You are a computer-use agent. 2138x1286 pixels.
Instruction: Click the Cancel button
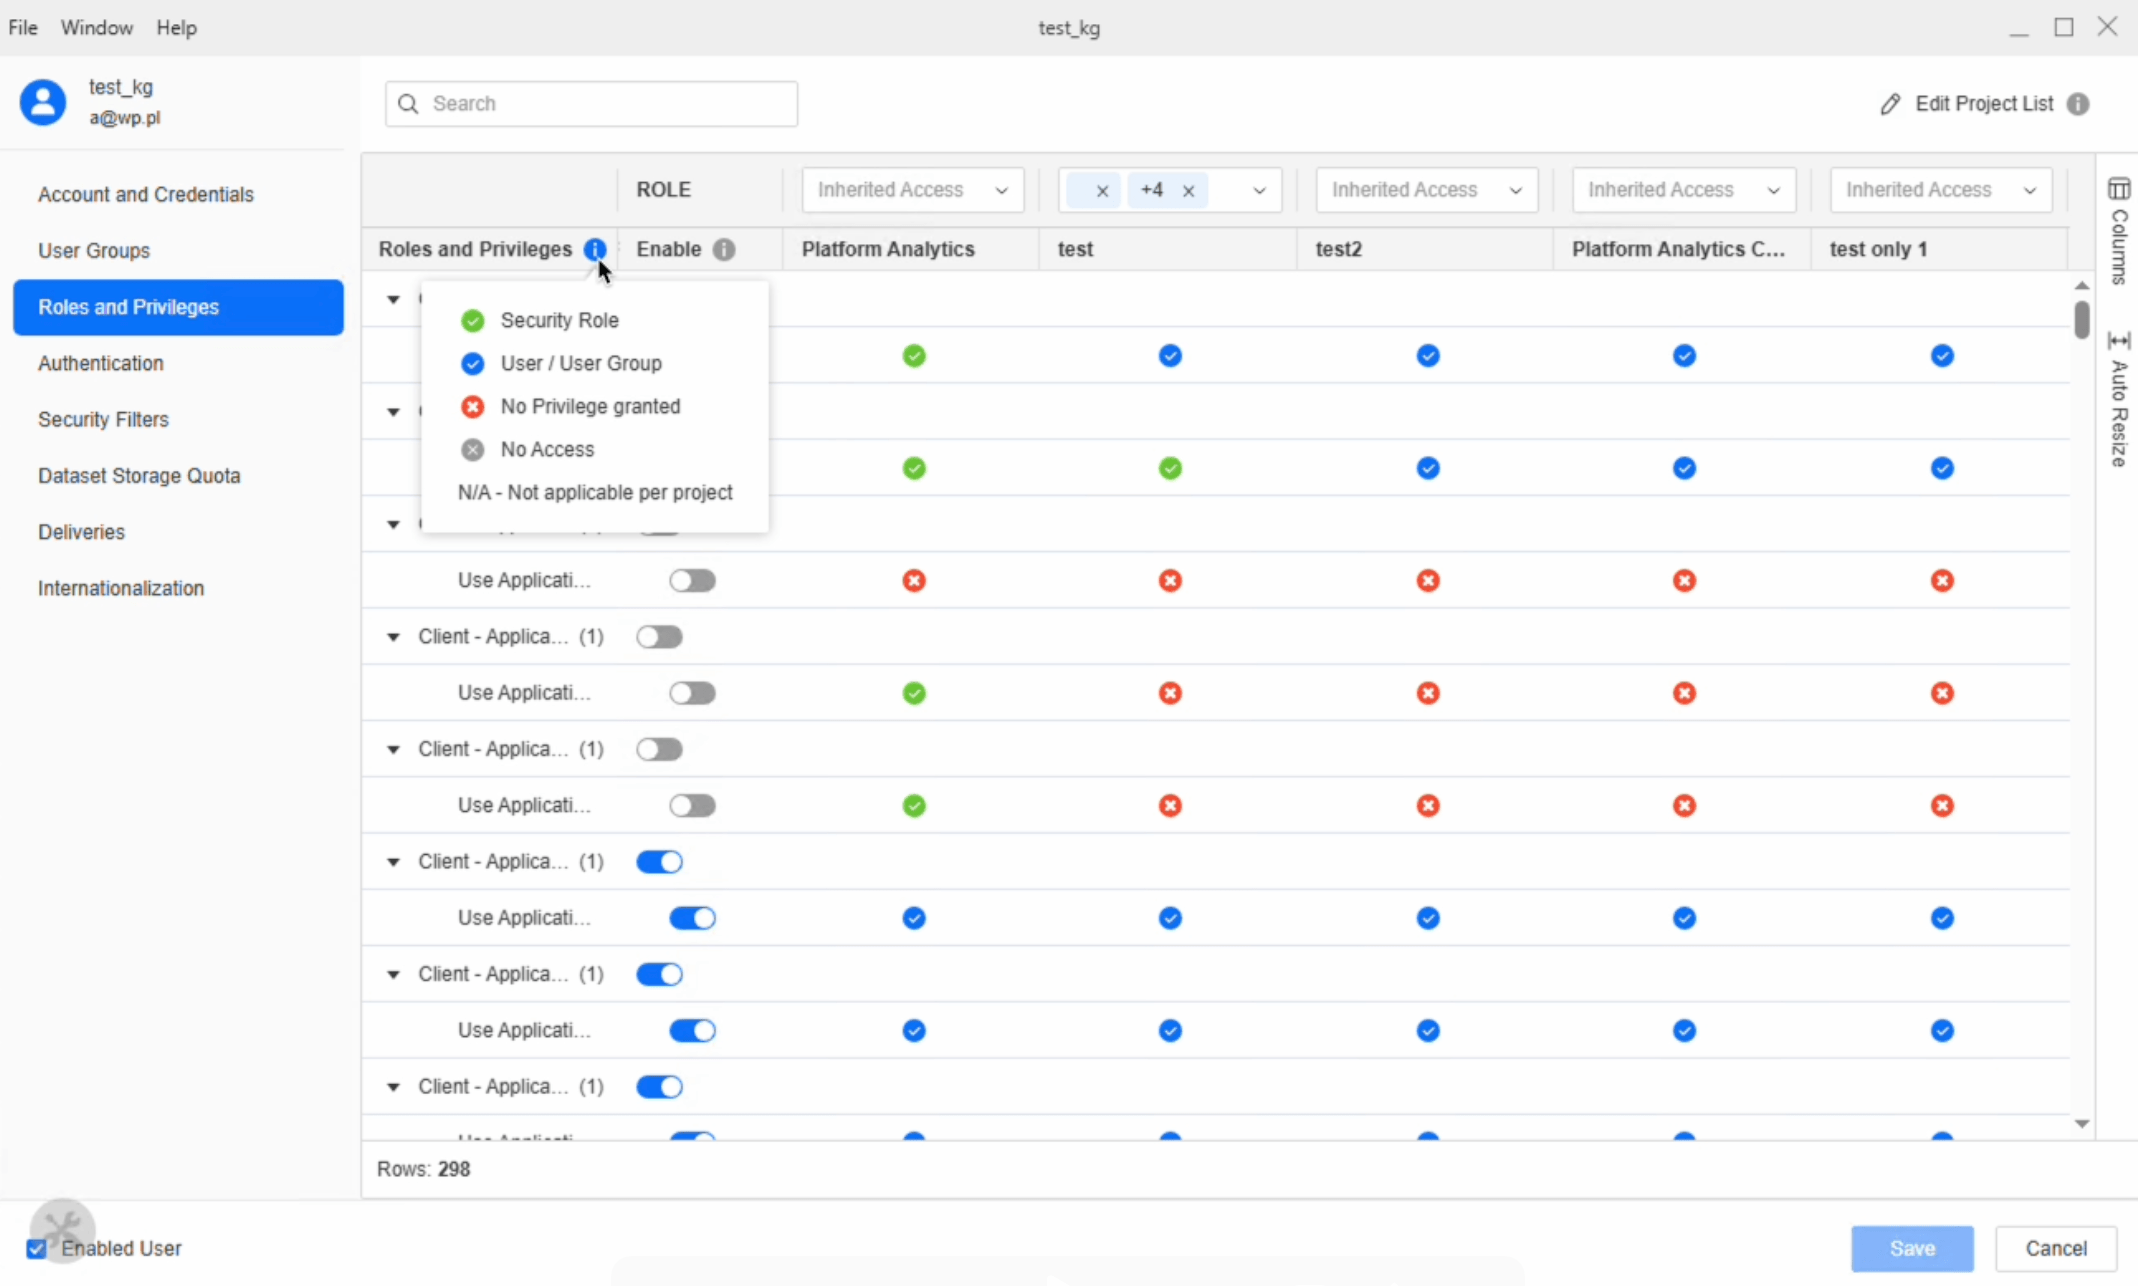(2056, 1248)
